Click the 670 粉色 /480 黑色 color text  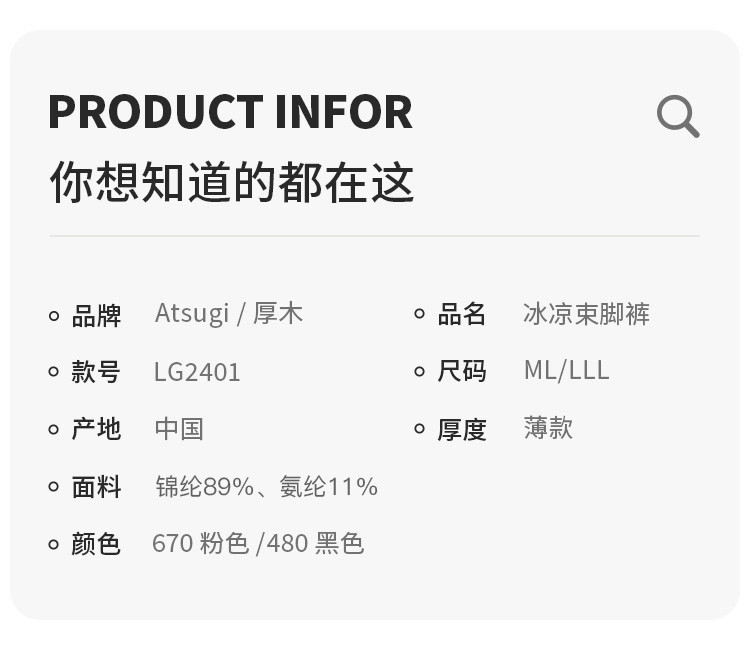(258, 544)
